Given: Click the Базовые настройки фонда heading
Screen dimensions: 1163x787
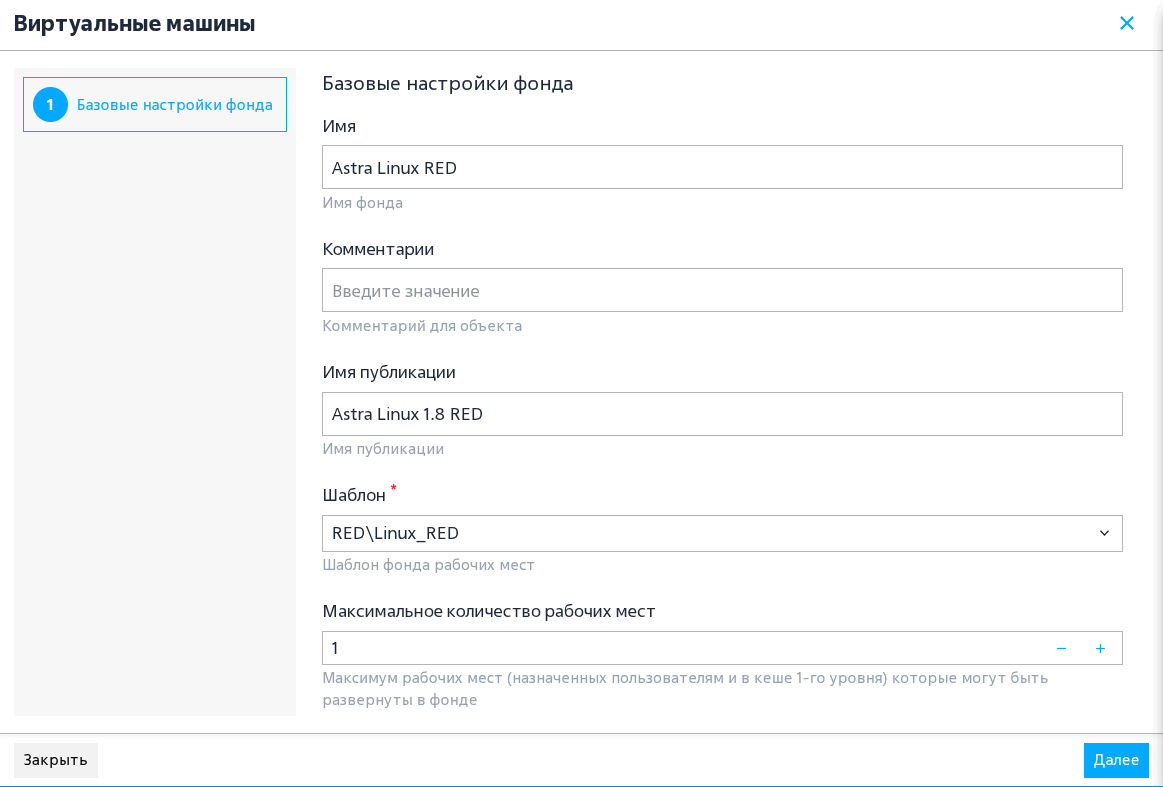Looking at the screenshot, I should (448, 83).
